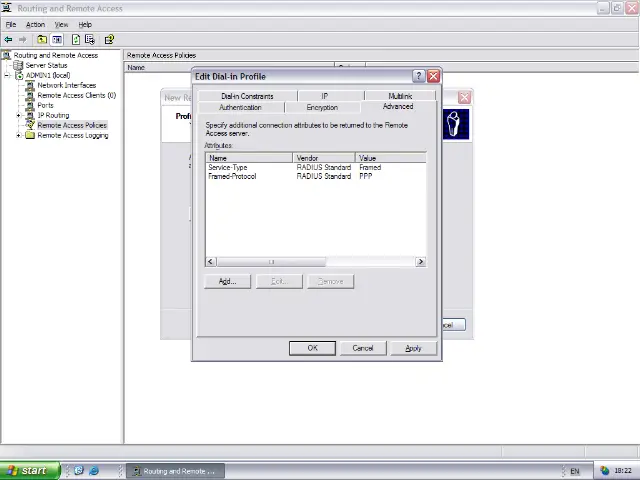Click the EN language indicator in taskbar
640x480 pixels.
[x=575, y=471]
